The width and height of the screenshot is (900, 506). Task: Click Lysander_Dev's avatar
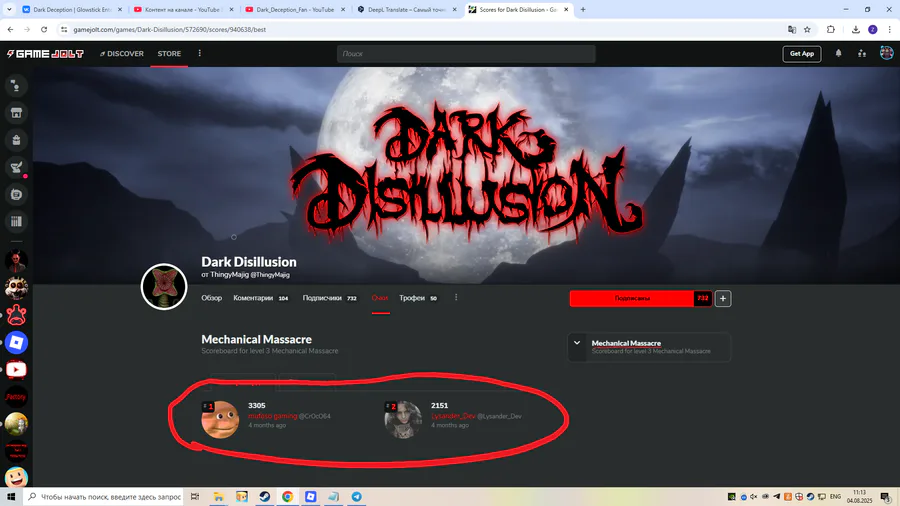point(403,419)
